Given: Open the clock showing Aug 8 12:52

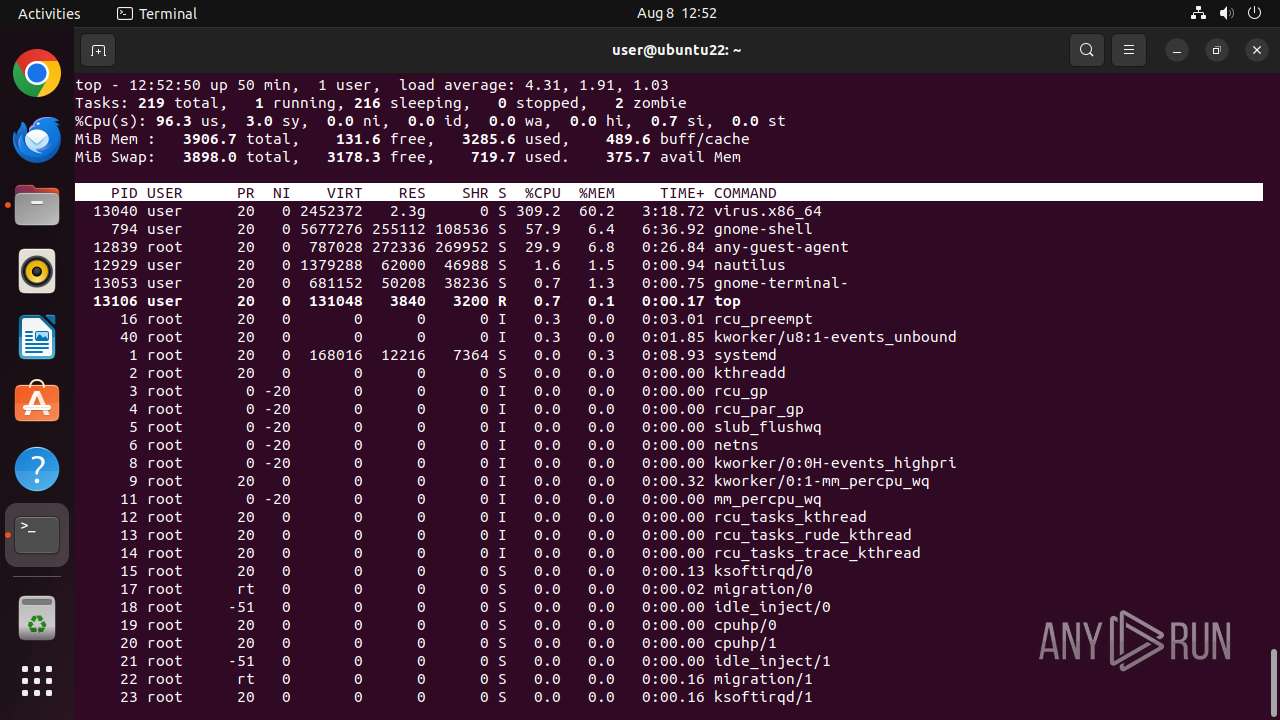Looking at the screenshot, I should 676,13.
